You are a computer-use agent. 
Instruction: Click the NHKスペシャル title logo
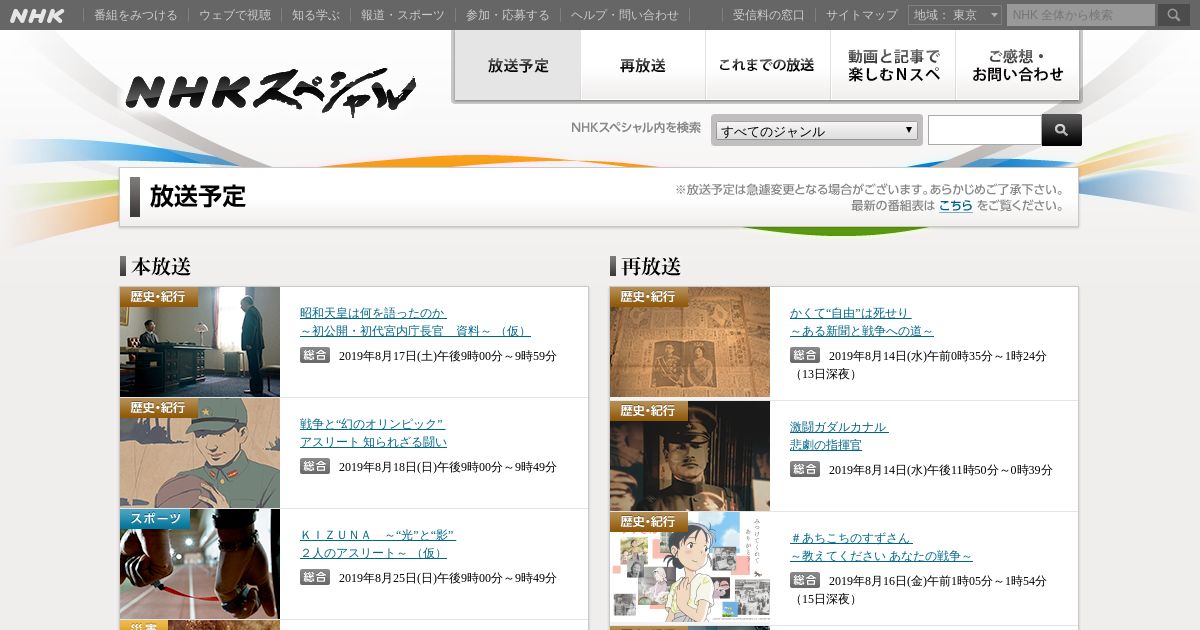[x=271, y=93]
